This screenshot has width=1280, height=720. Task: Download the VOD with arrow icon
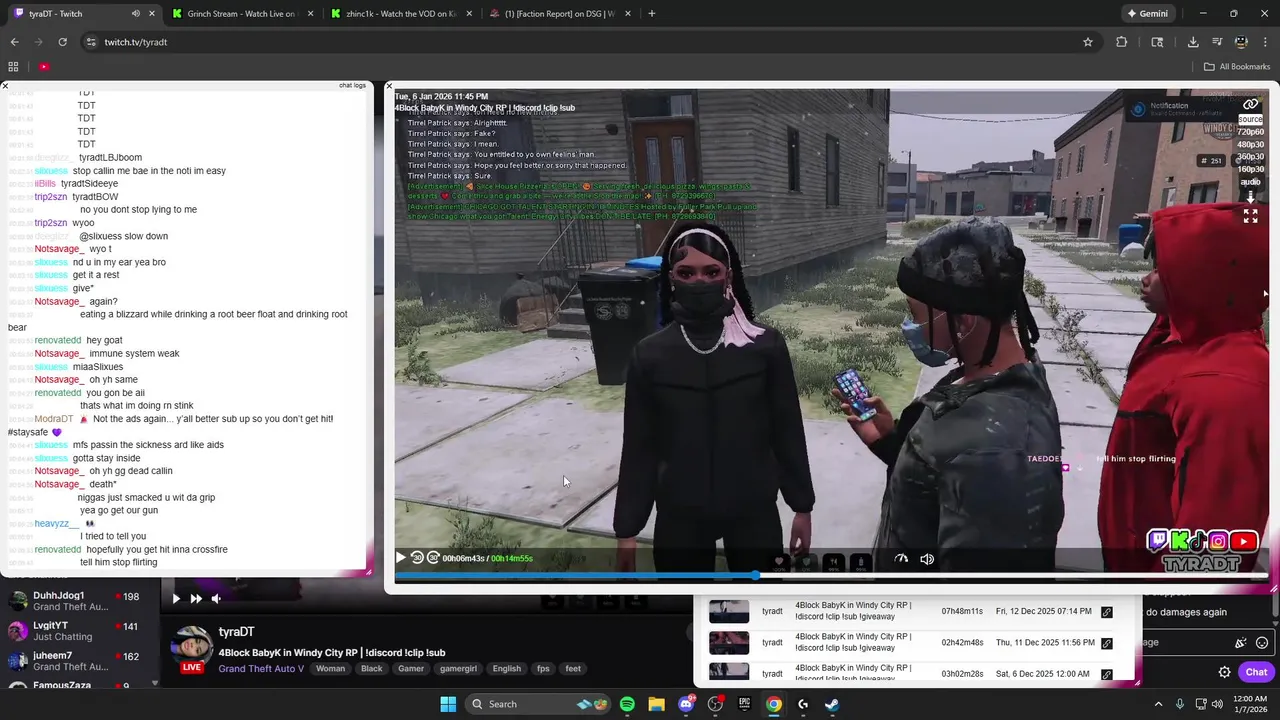(1250, 198)
